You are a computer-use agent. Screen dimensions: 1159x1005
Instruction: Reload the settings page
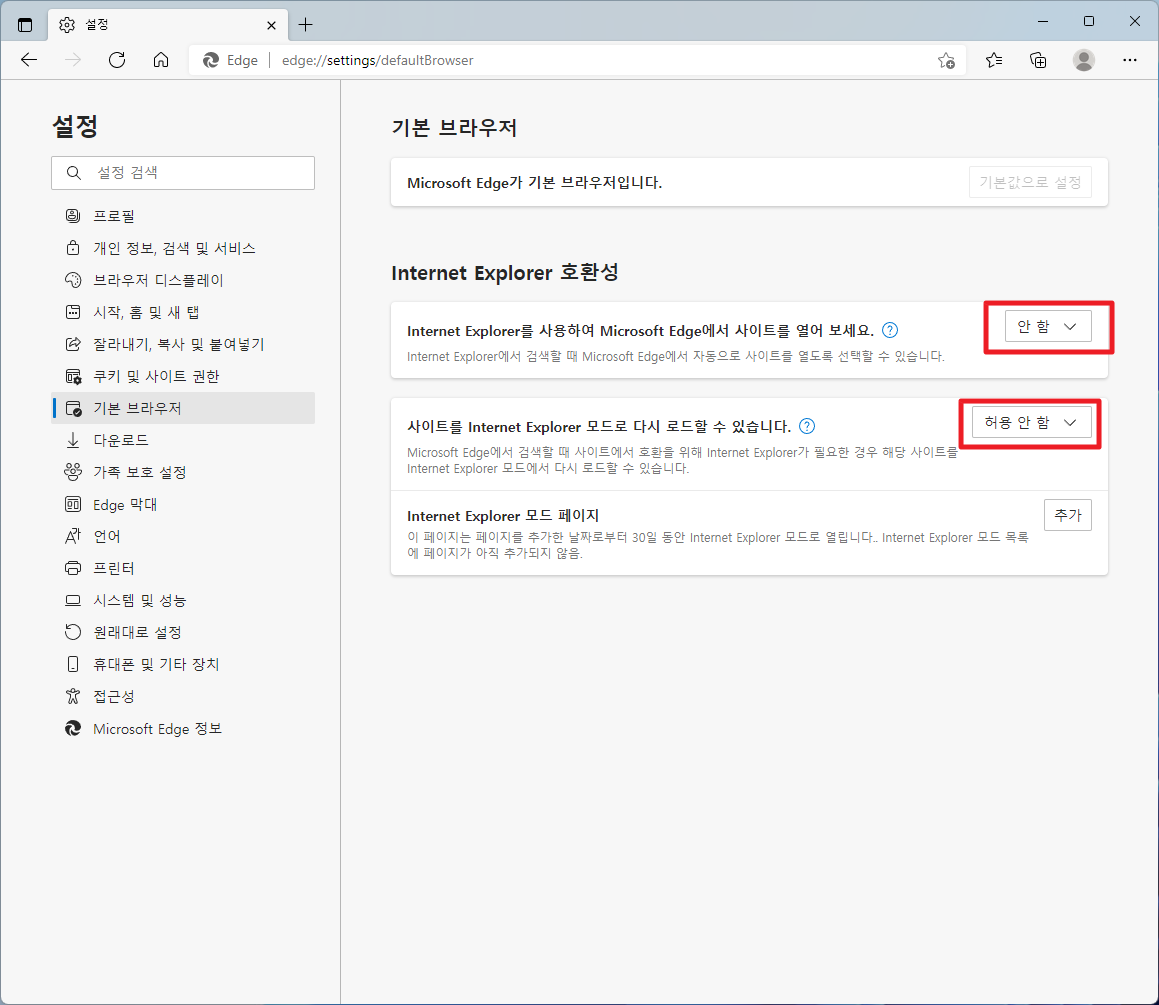point(117,60)
